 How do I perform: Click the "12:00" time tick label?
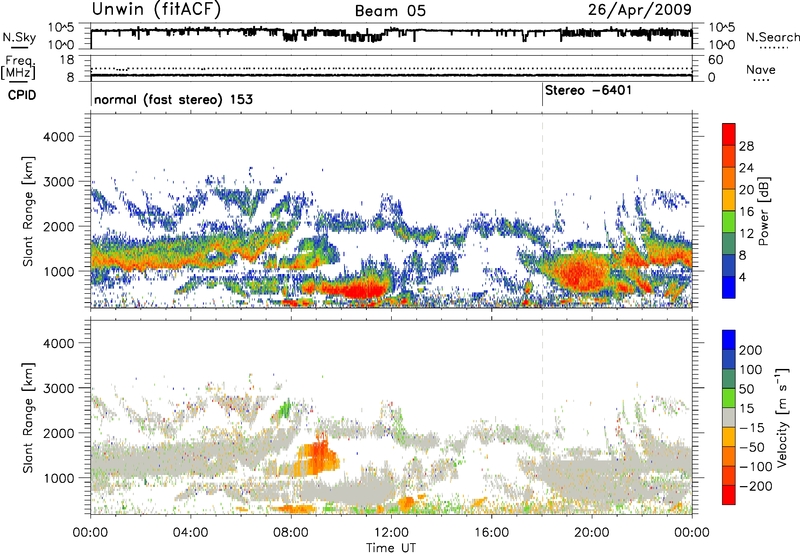coord(391,533)
